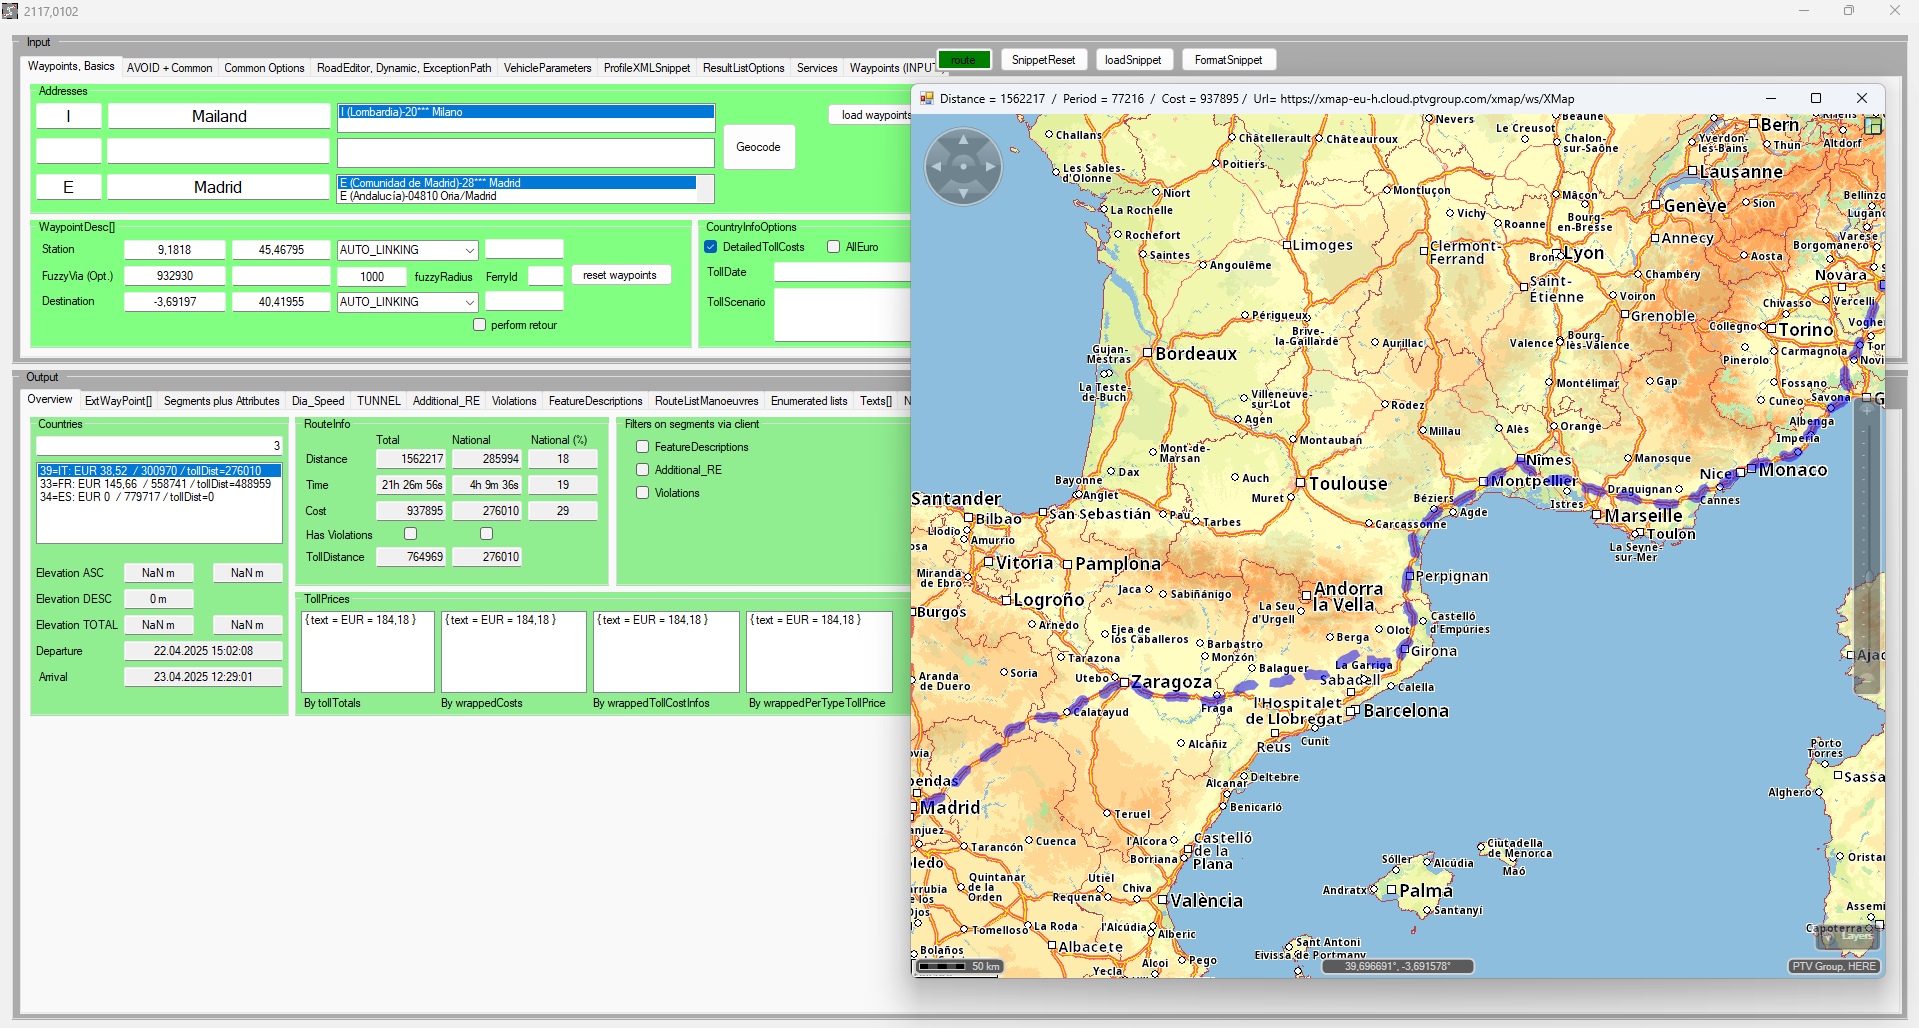The image size is (1919, 1028).
Task: Open the TUNNEL output tab
Action: [378, 401]
